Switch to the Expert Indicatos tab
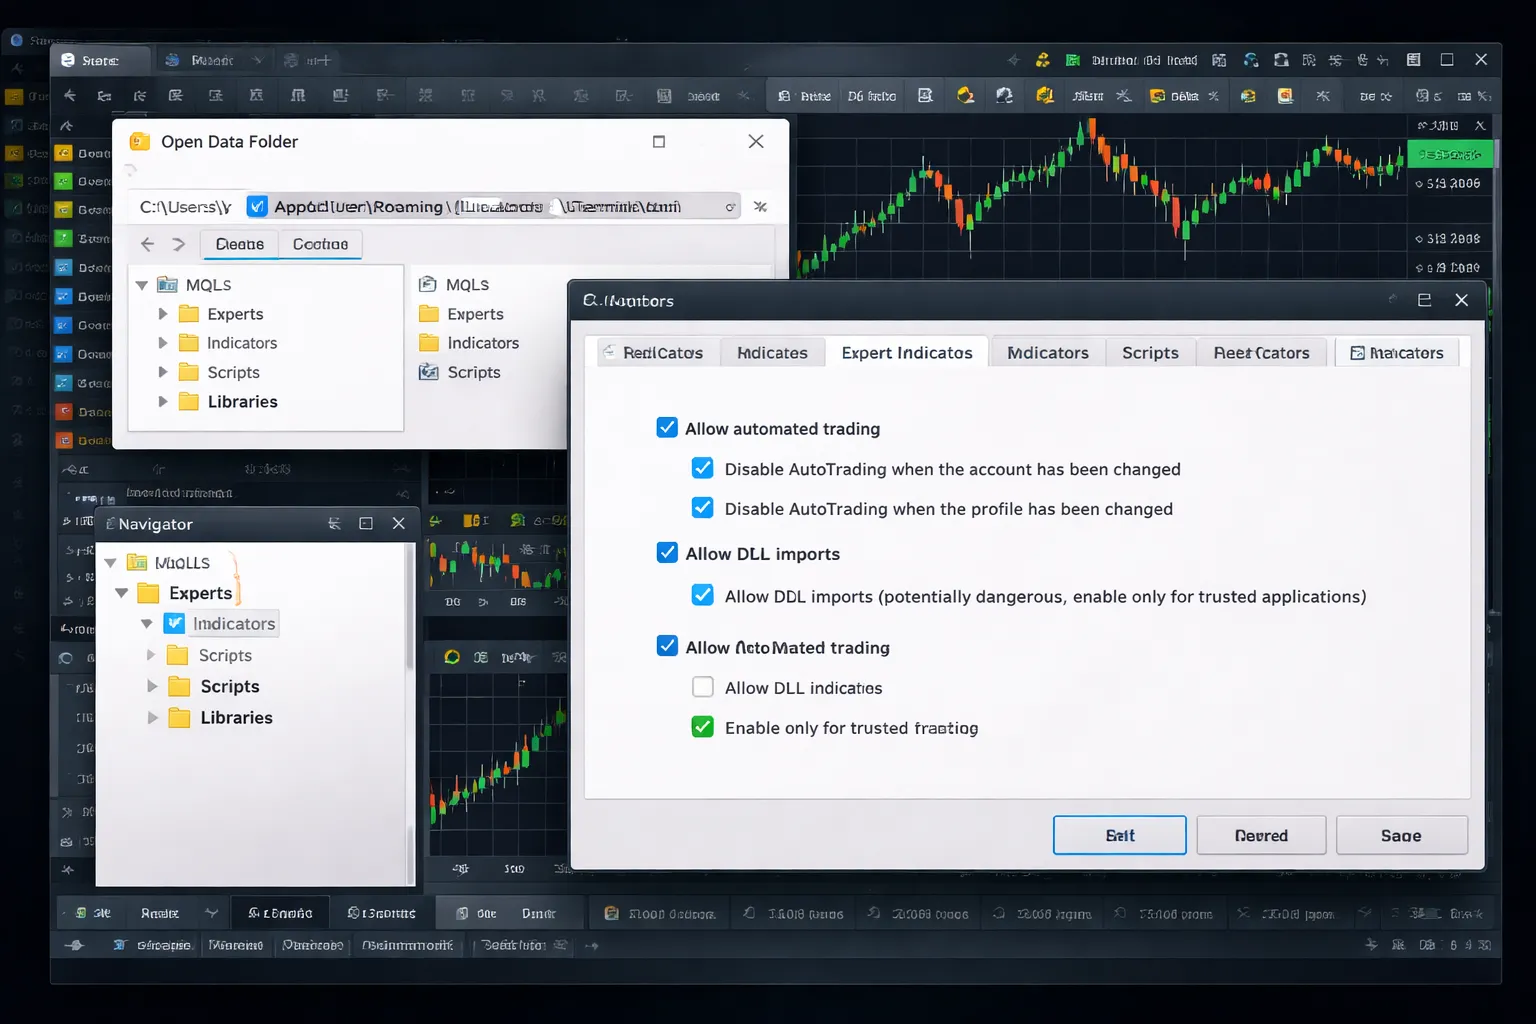Screen dimensions: 1536x1024 pos(907,352)
